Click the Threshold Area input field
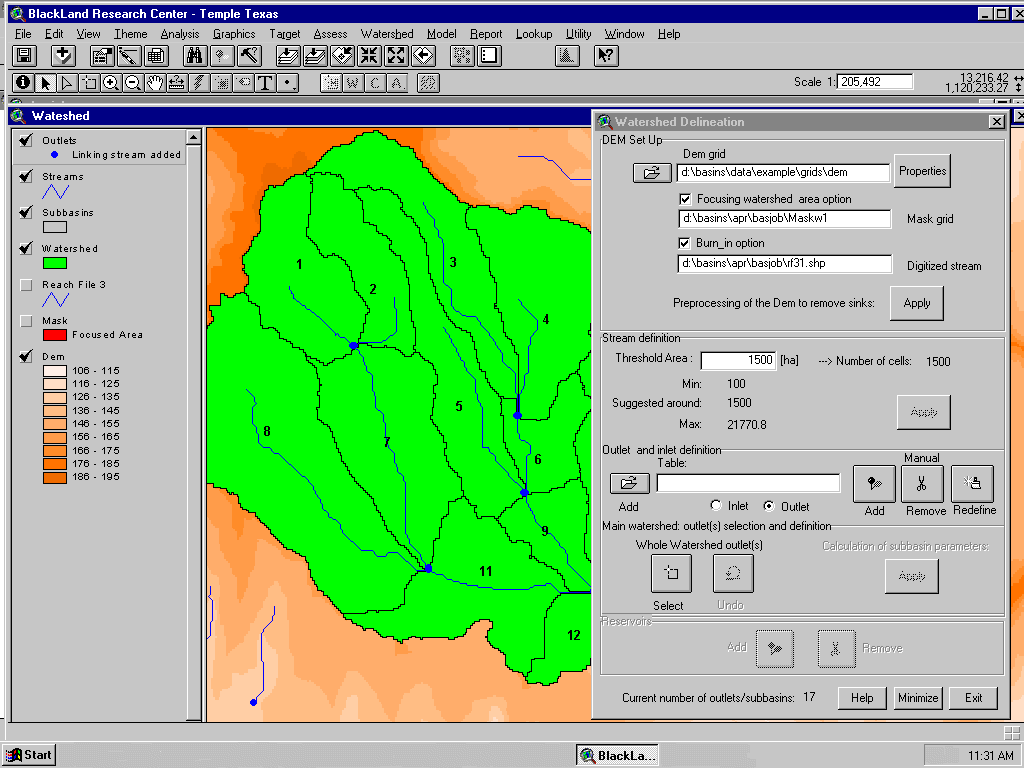This screenshot has width=1024, height=768. click(x=738, y=360)
